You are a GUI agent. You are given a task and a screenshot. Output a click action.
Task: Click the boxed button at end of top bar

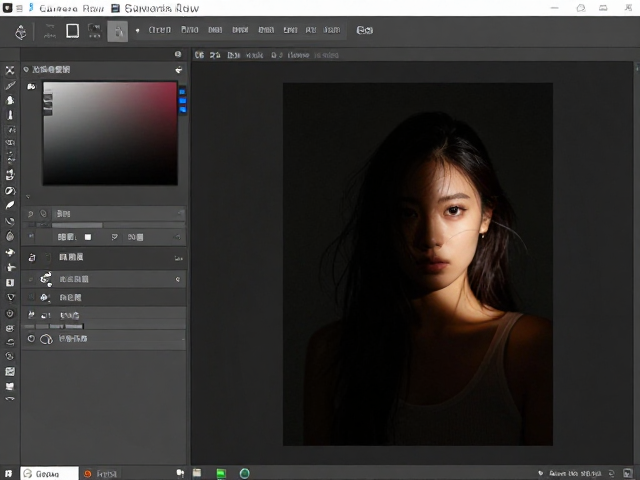click(x=364, y=30)
